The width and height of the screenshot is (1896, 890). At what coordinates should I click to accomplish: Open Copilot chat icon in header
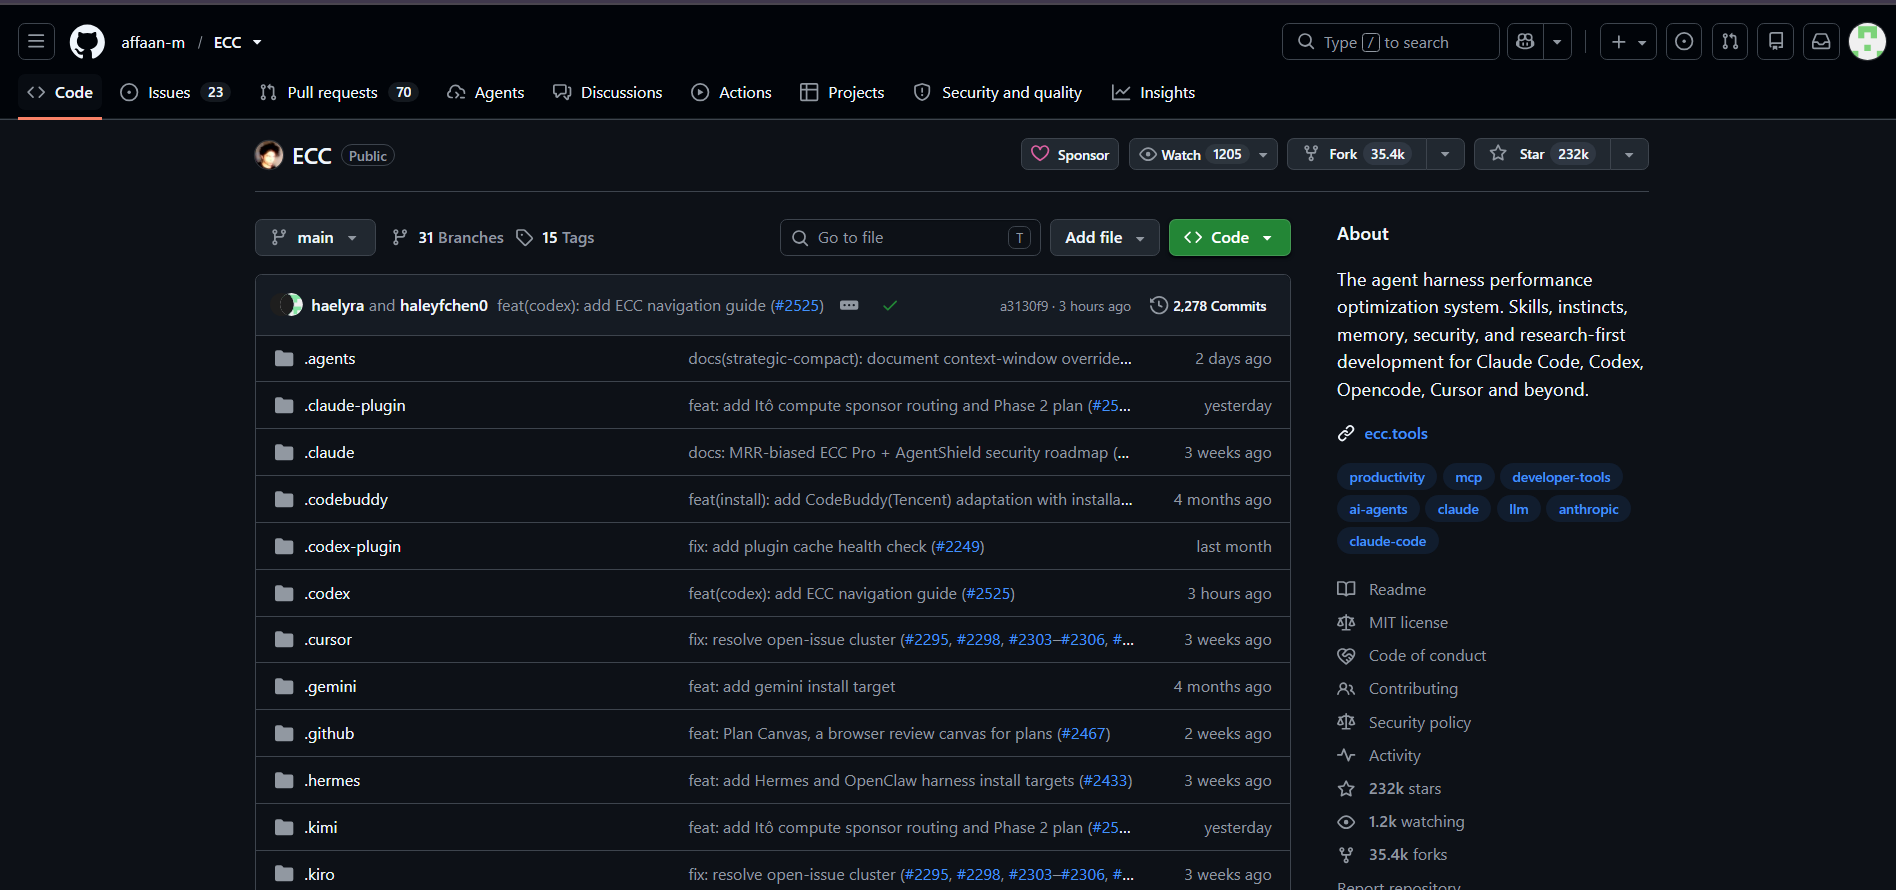coord(1525,42)
